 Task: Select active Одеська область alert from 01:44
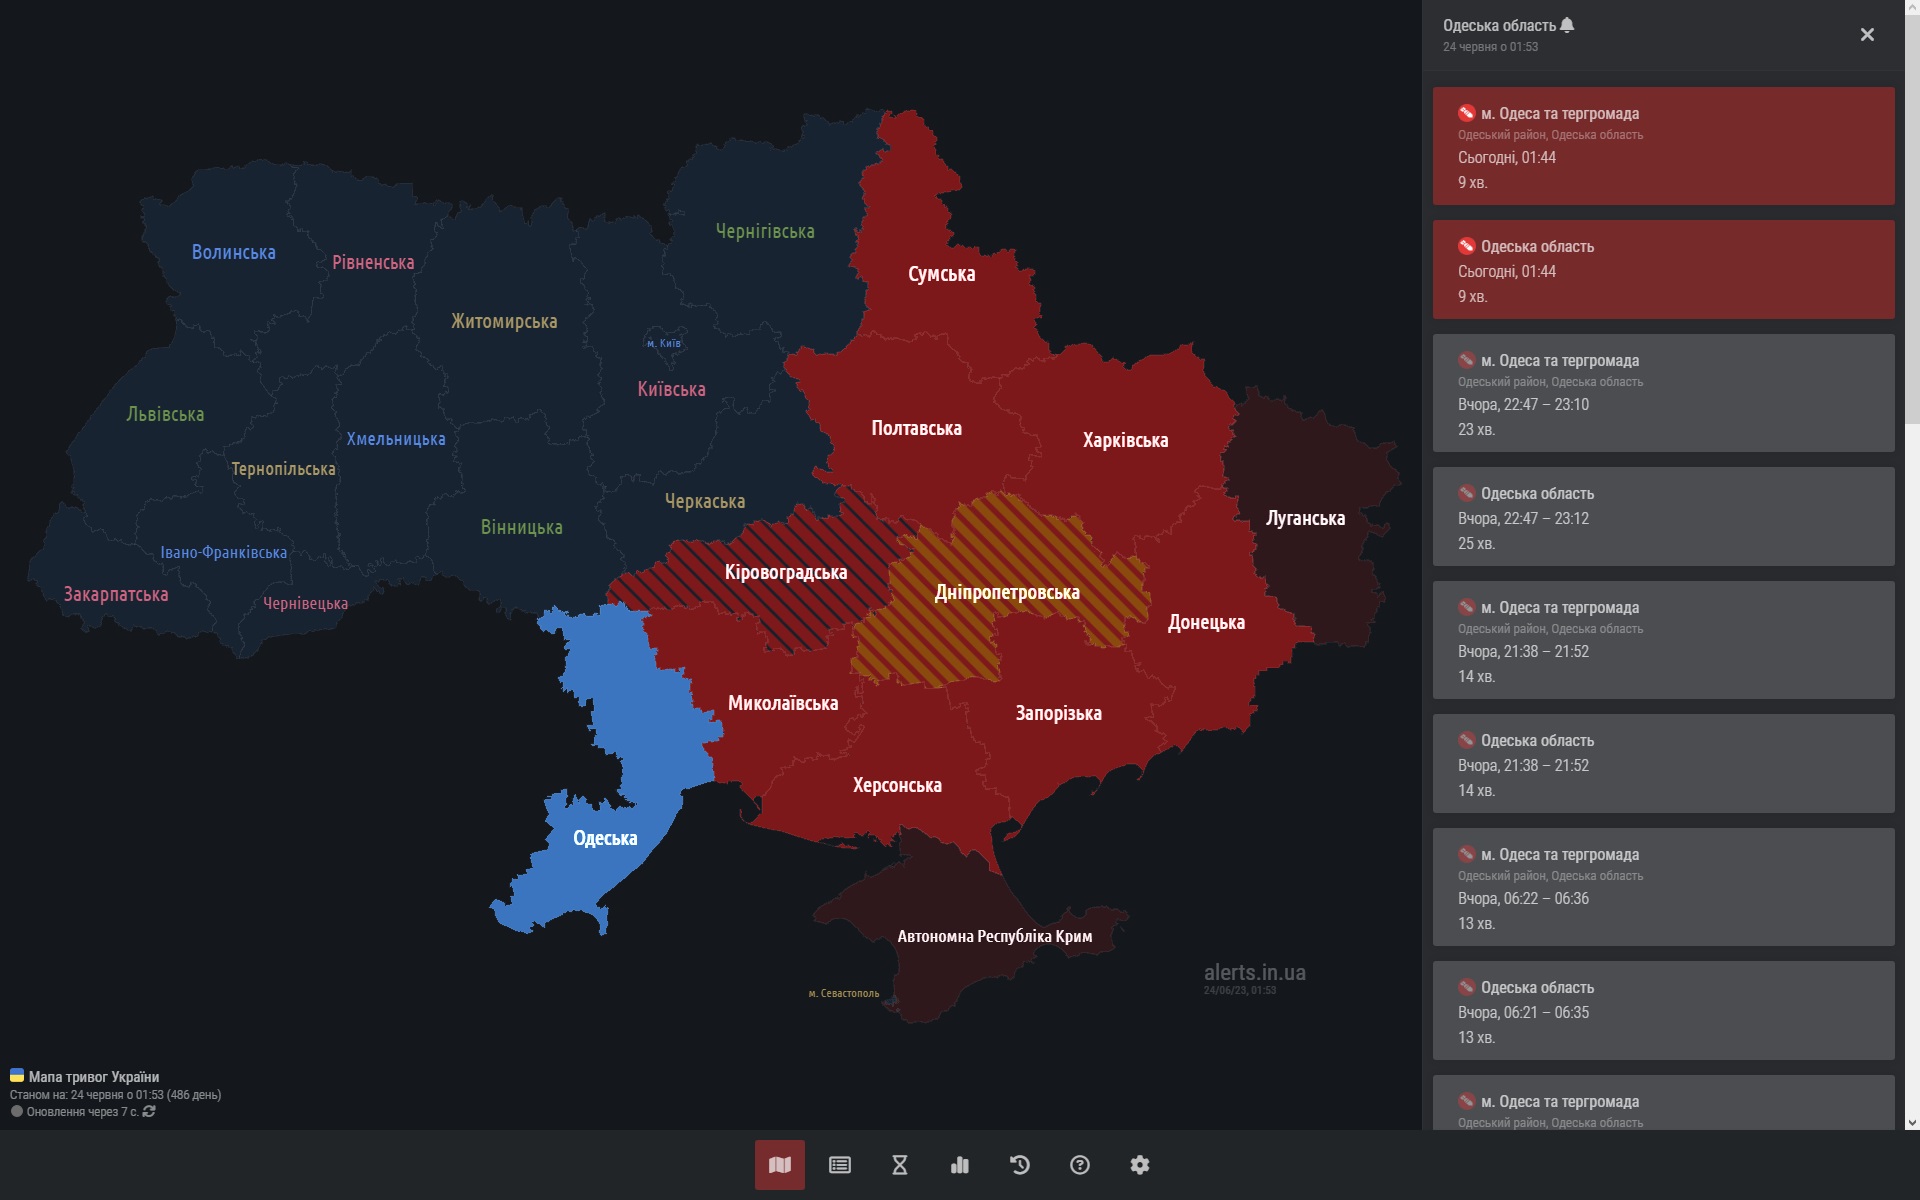tap(1663, 270)
